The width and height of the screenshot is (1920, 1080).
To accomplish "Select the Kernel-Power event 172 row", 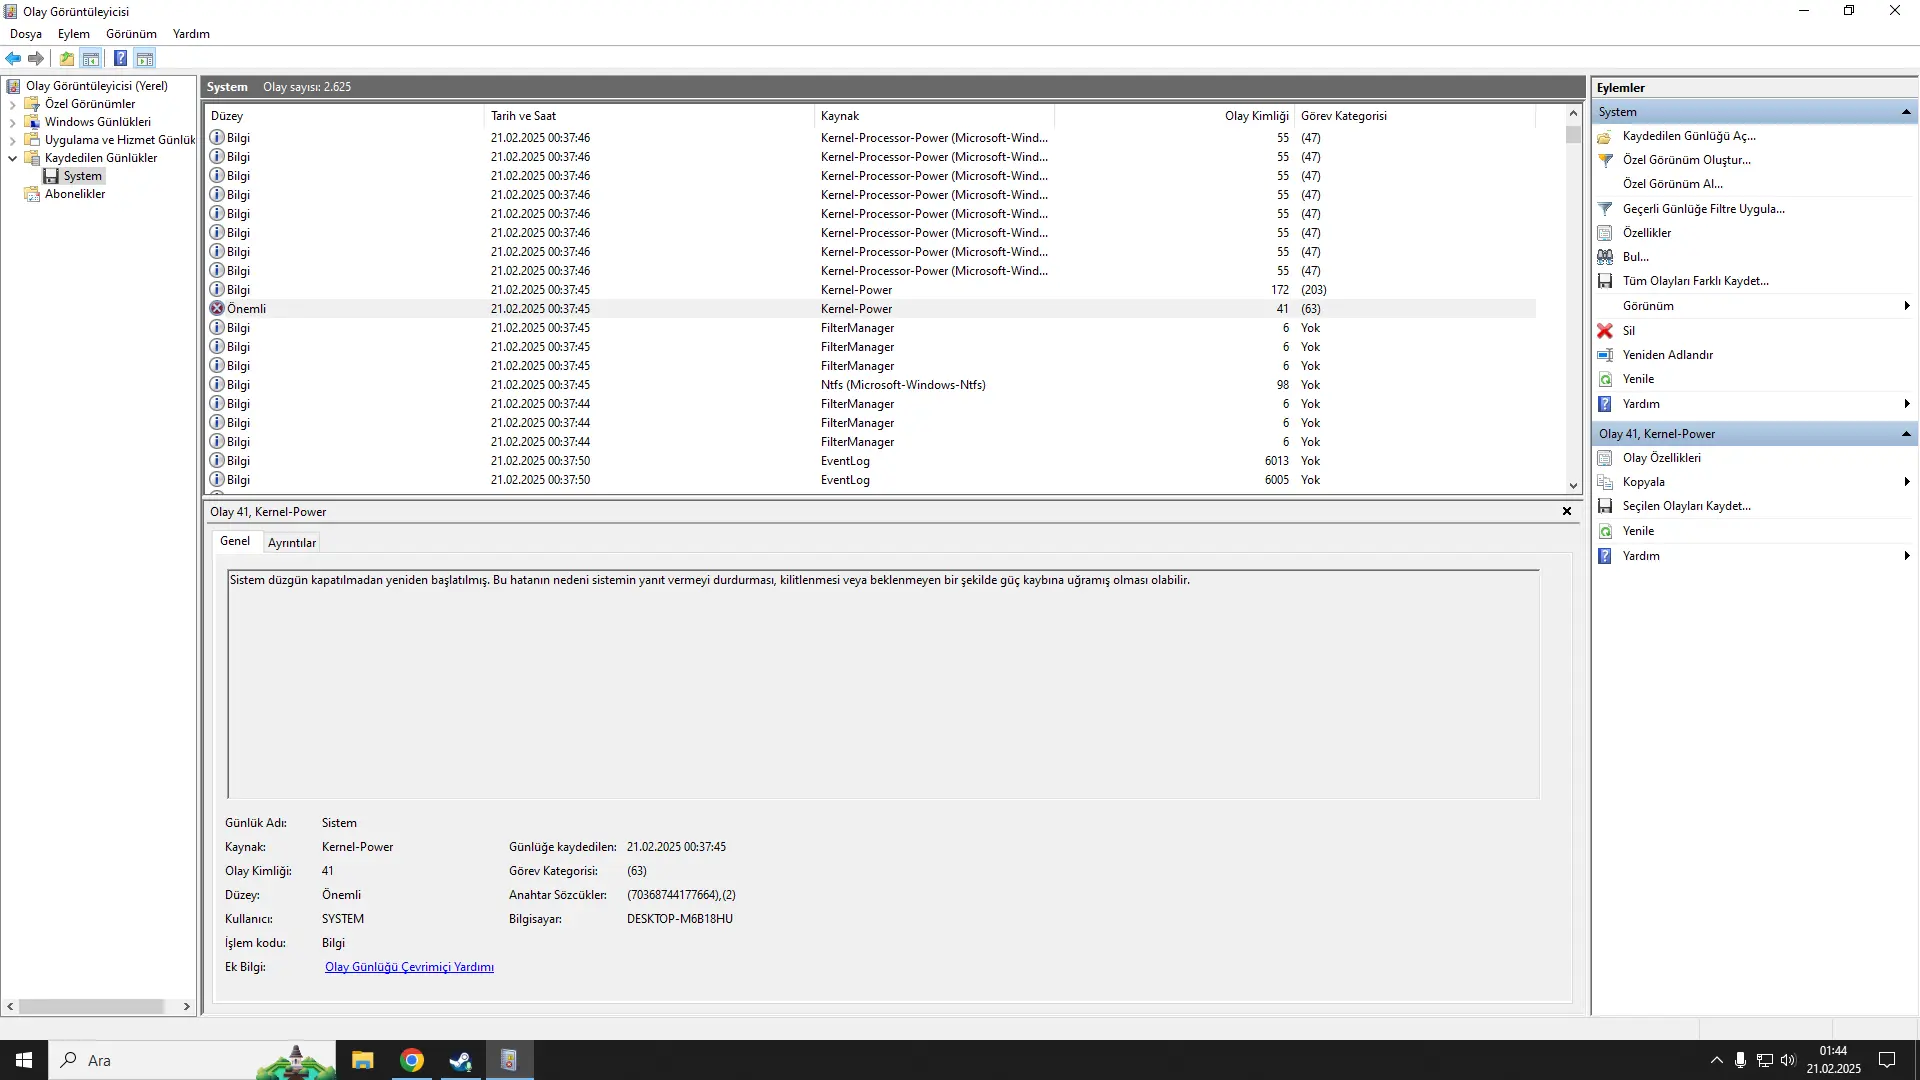I will tap(870, 290).
